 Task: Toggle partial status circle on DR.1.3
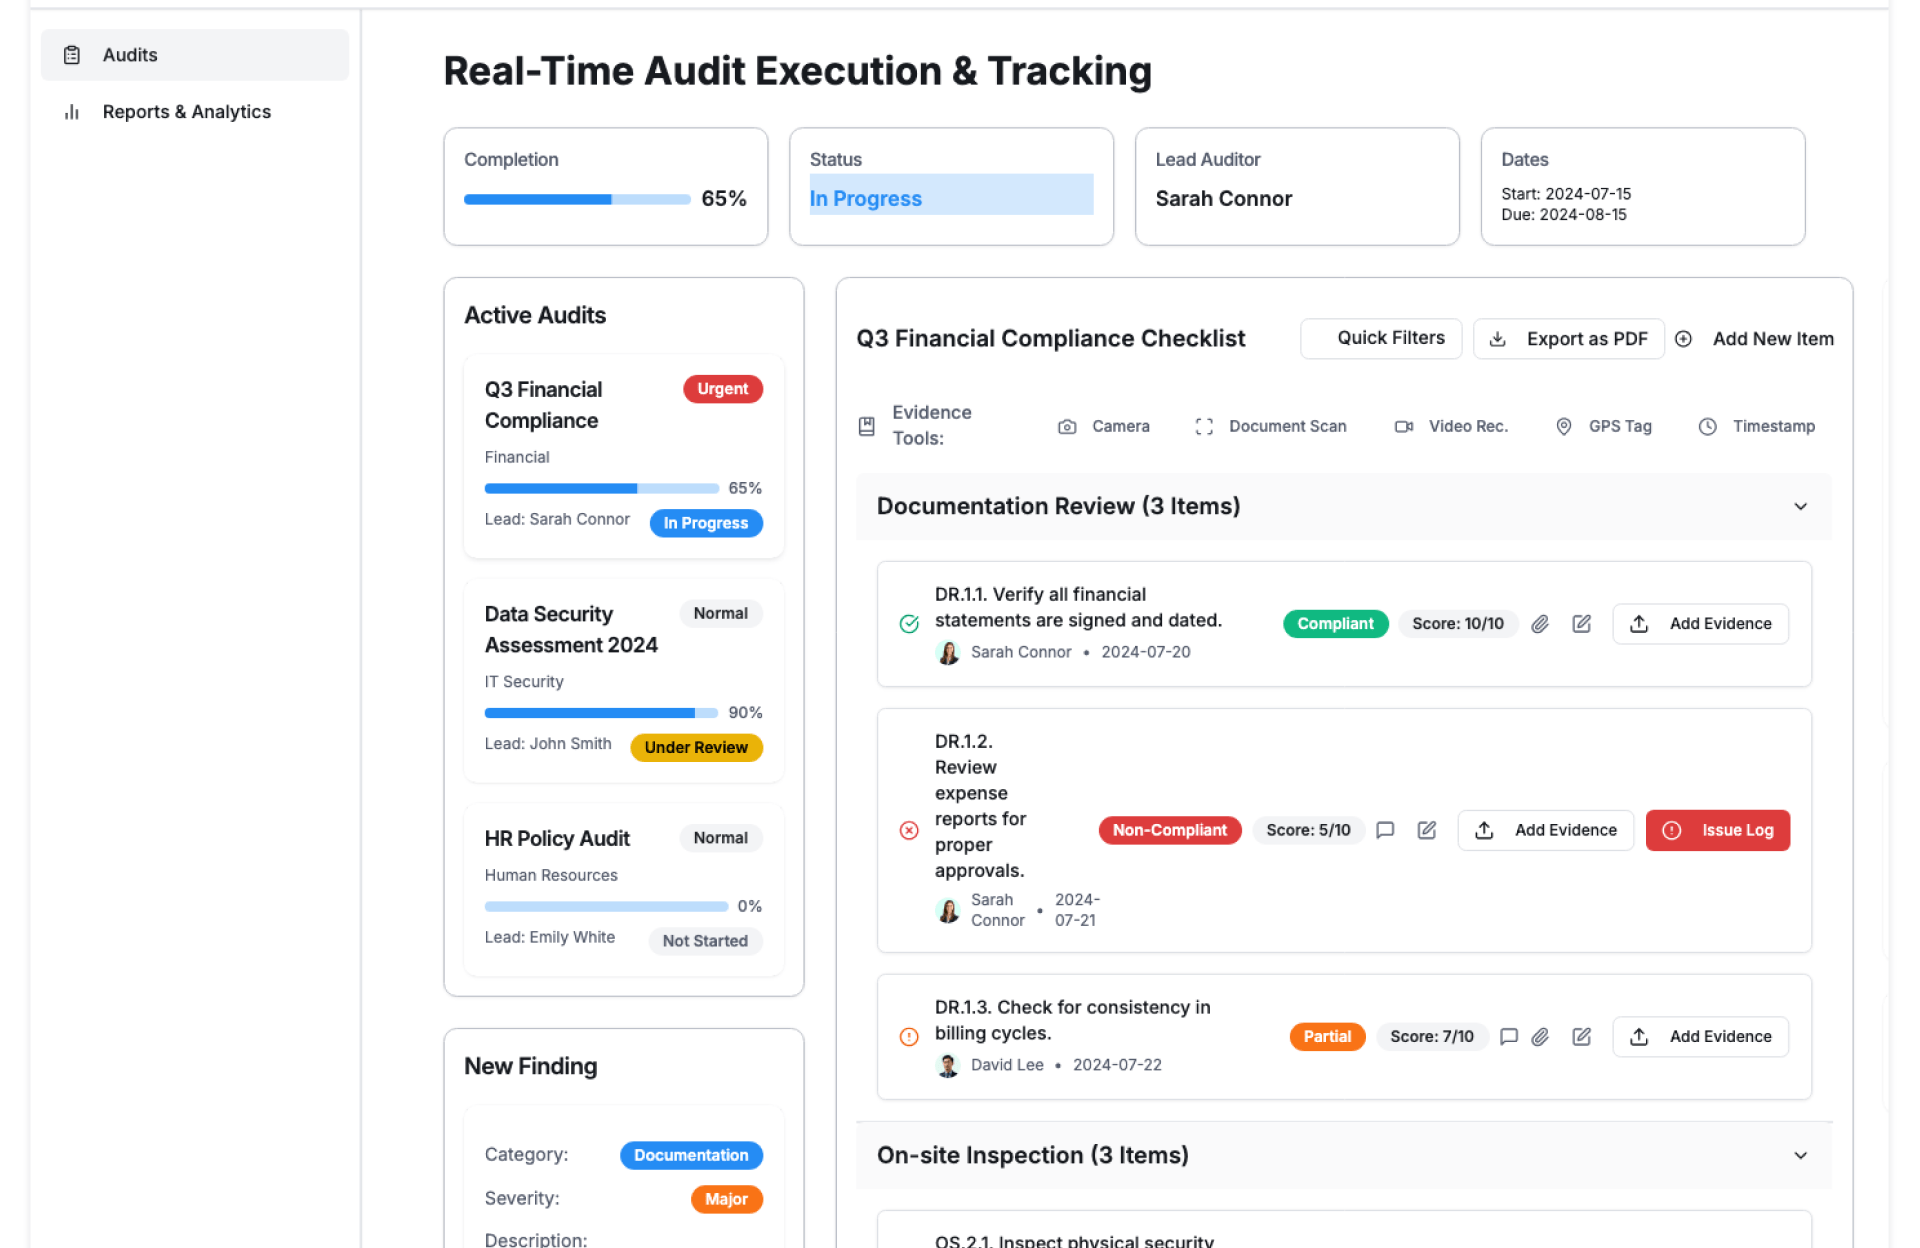(x=909, y=1037)
